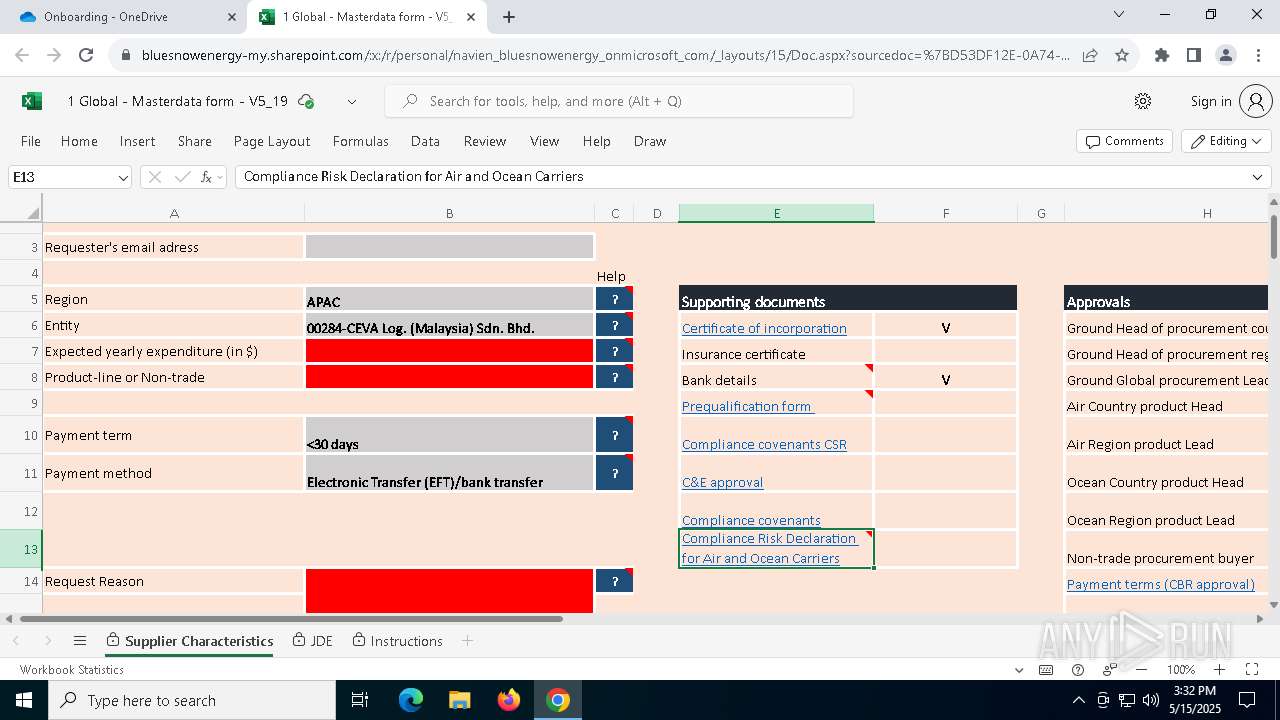Open the Help ribbon tab
Viewport: 1280px width, 720px height.
597,141
